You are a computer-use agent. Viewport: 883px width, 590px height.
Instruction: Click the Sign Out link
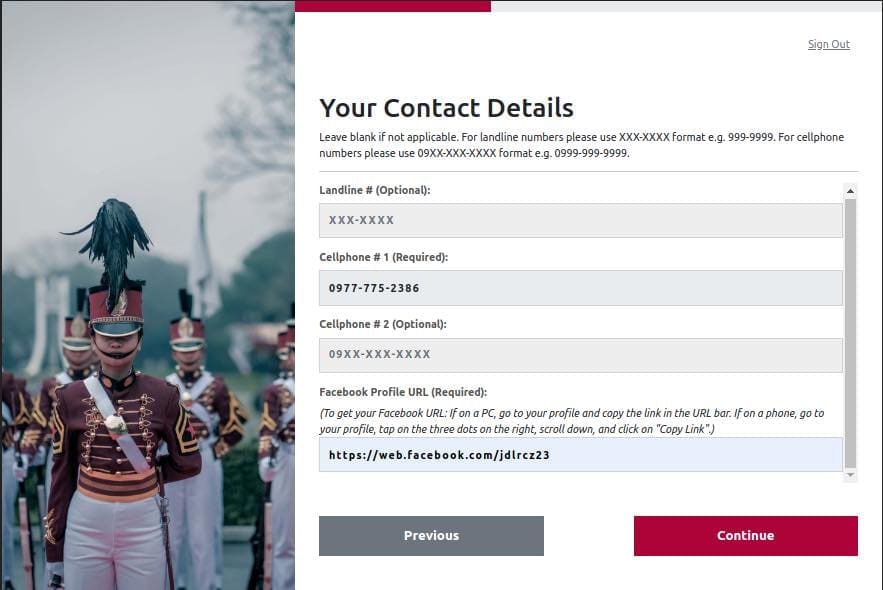828,44
